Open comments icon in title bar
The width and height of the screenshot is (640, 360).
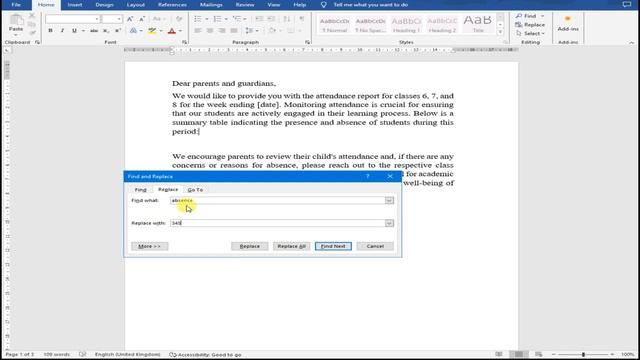point(627,4)
